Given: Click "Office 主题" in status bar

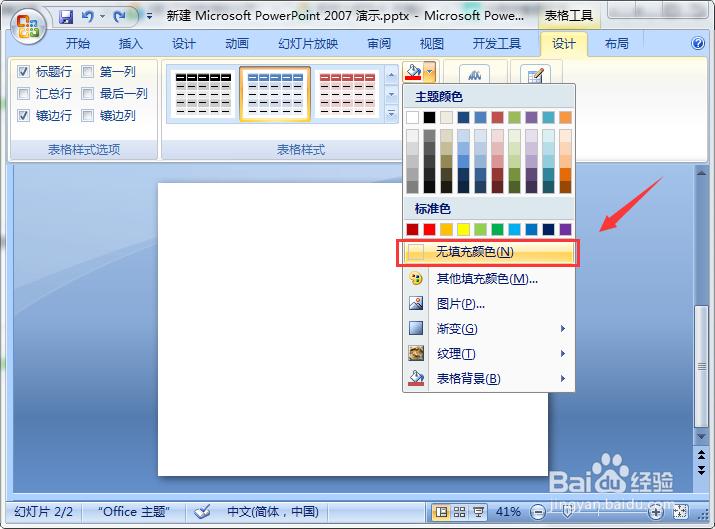Looking at the screenshot, I should point(134,512).
